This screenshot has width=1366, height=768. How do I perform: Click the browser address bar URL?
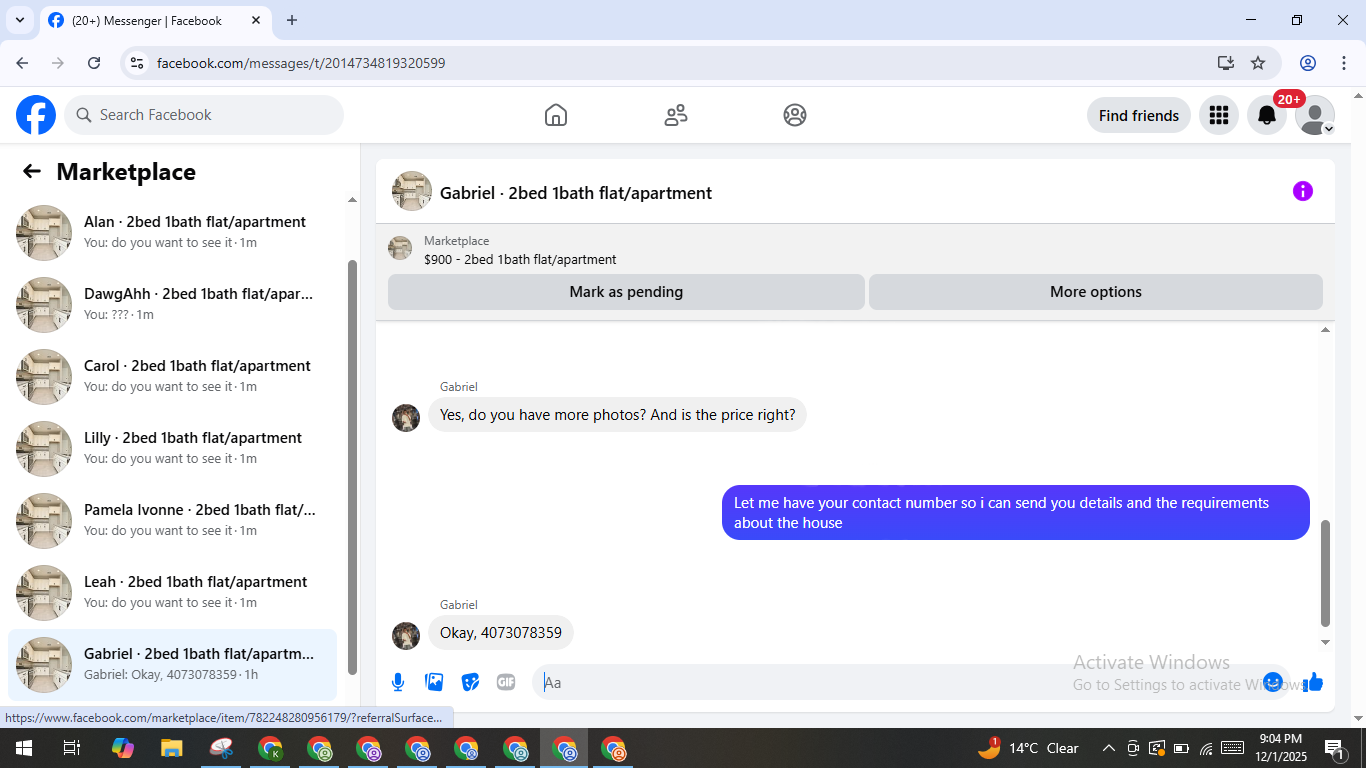301,63
